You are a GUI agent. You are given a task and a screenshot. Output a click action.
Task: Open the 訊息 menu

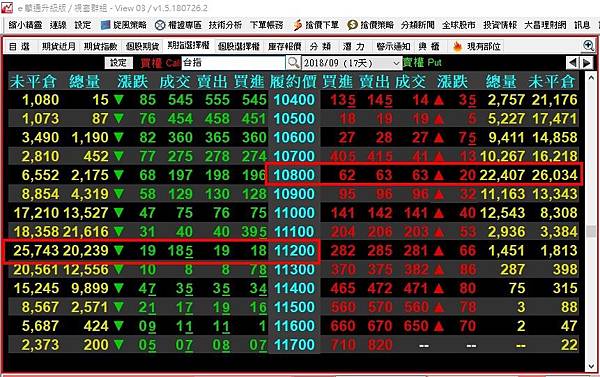(x=582, y=25)
